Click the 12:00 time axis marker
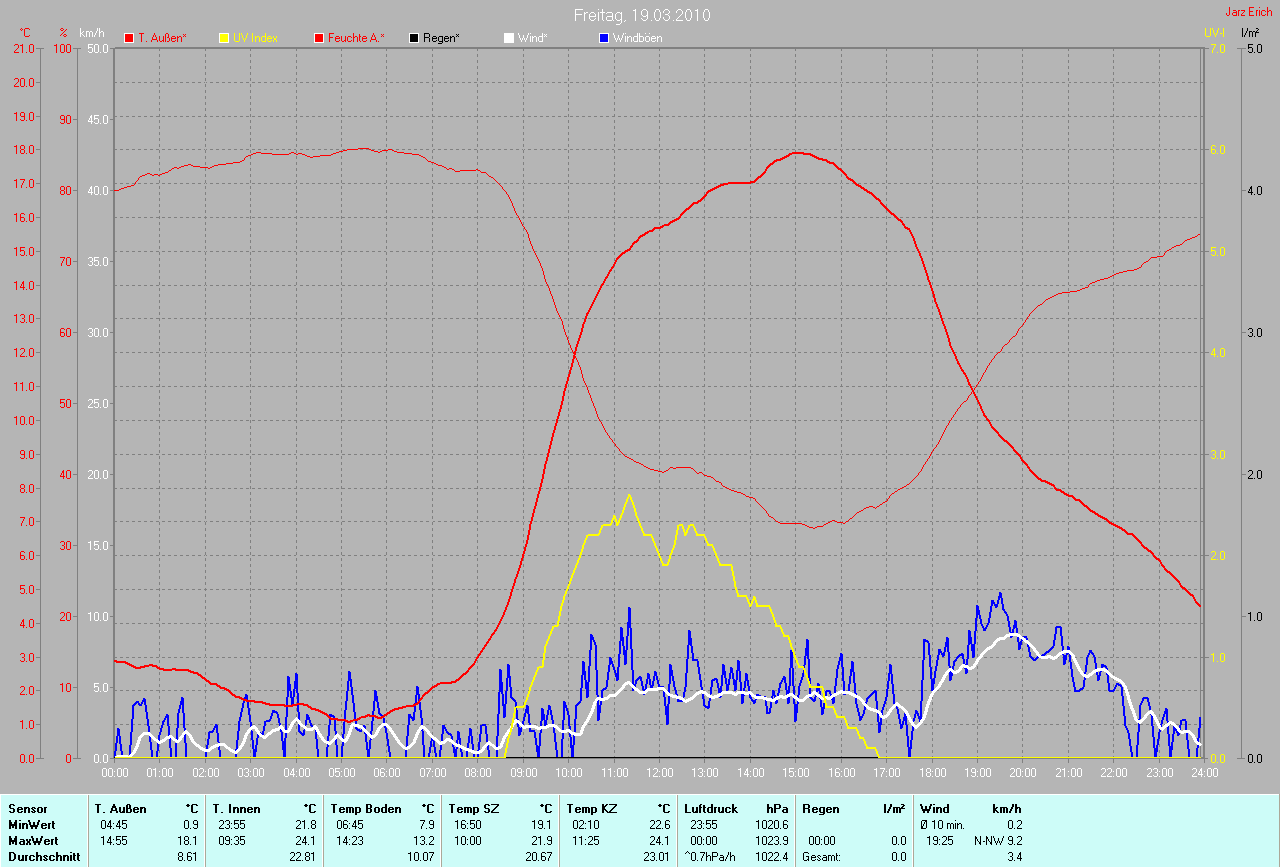 pyautogui.click(x=659, y=772)
